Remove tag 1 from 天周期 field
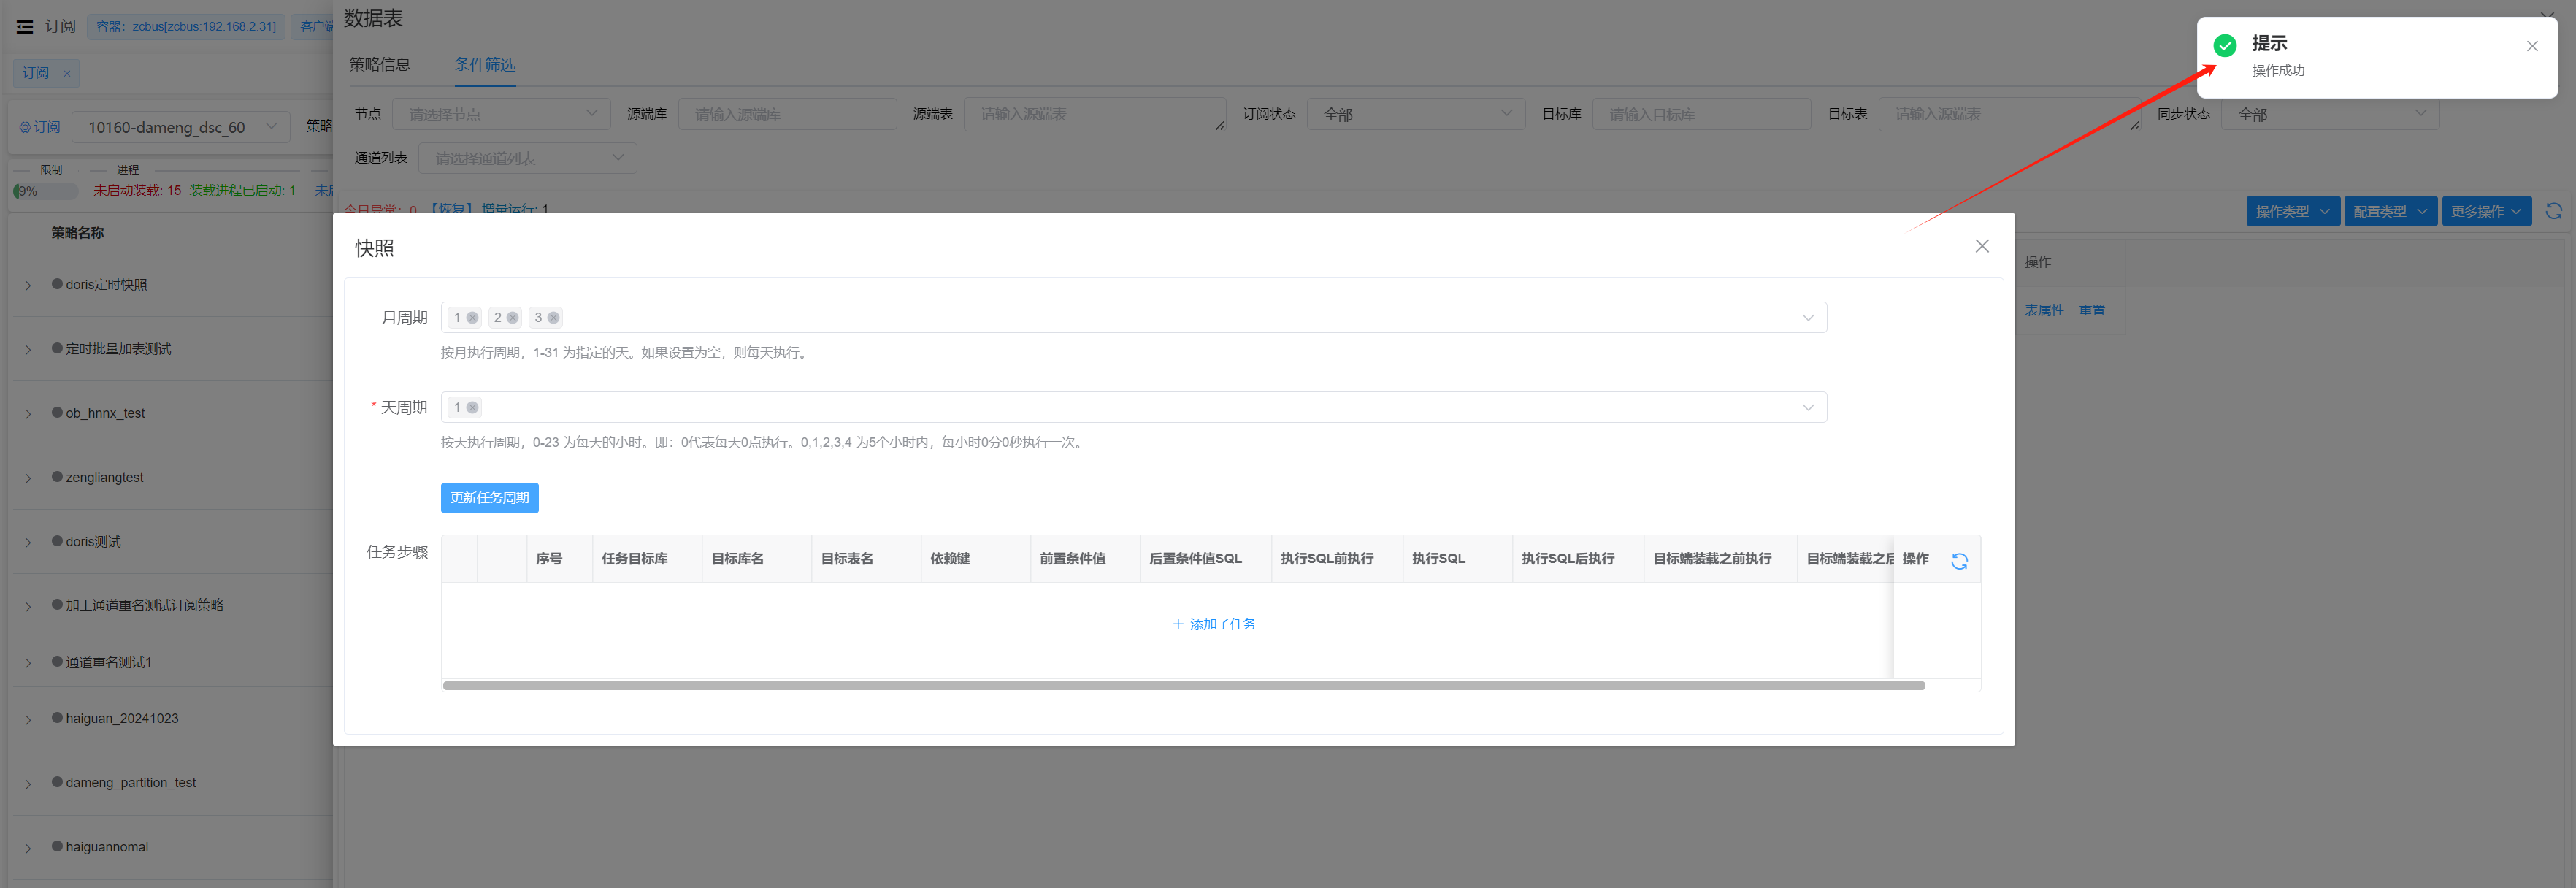 coord(472,408)
